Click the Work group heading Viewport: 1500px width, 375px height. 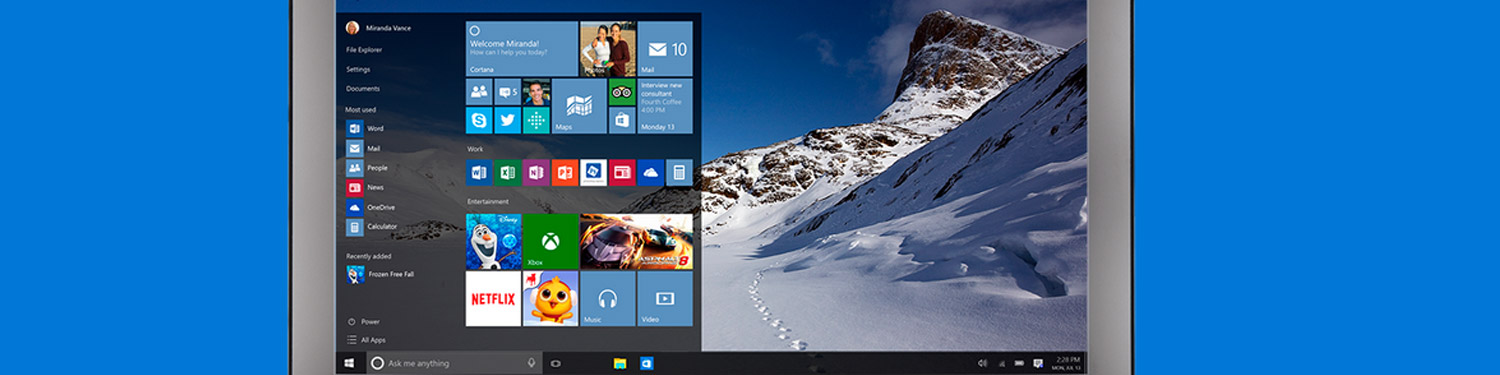tap(475, 149)
